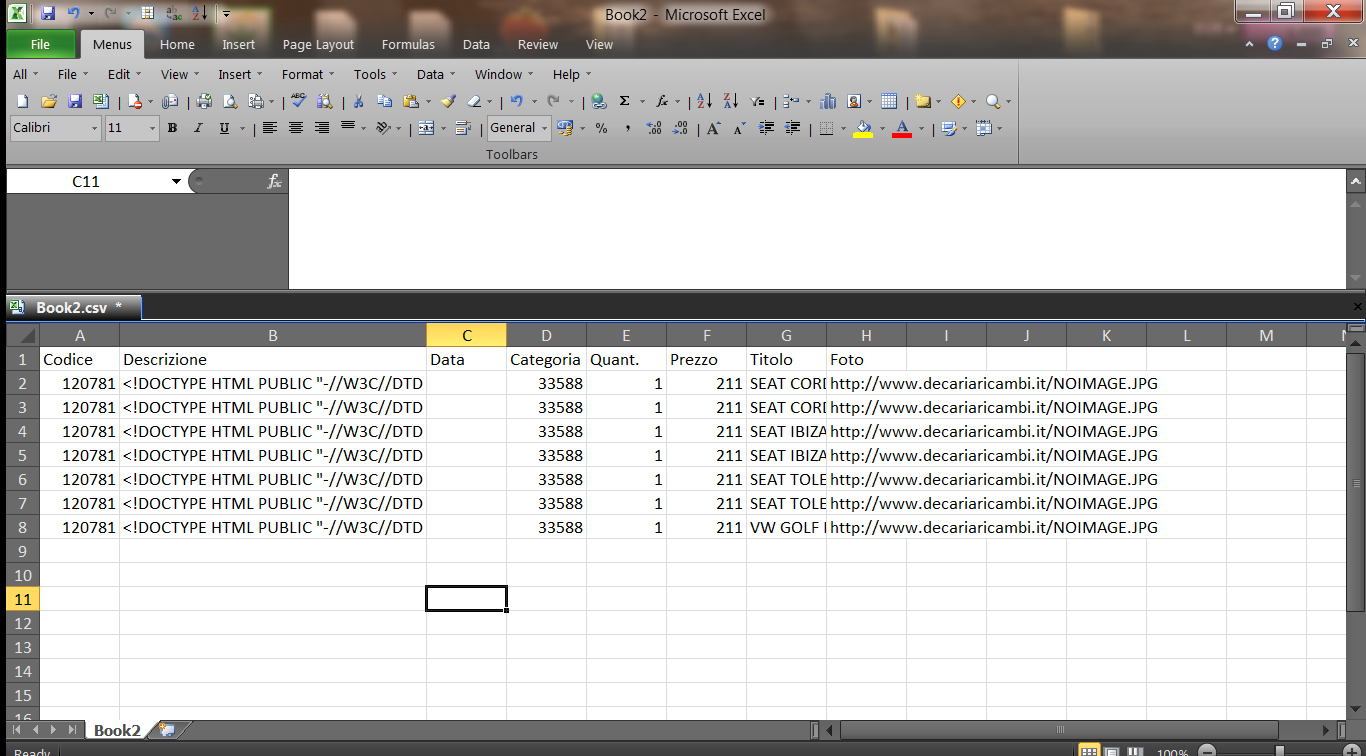This screenshot has width=1366, height=756.
Task: Toggle Bold formatting
Action: click(x=172, y=128)
